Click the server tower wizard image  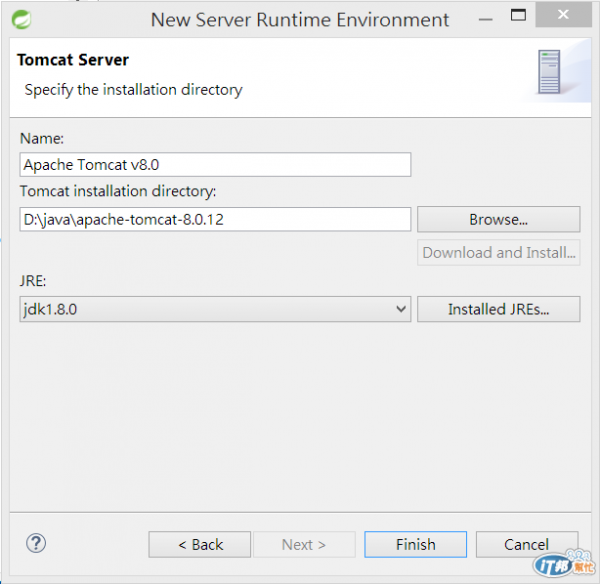coord(549,72)
